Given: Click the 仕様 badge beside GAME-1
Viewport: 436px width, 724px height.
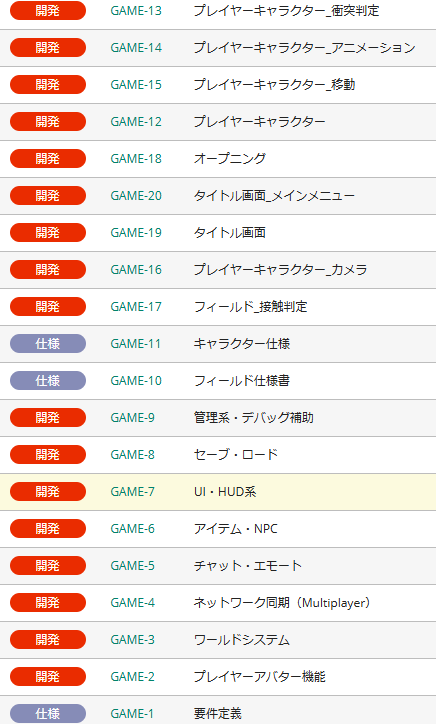Looking at the screenshot, I should pos(48,714).
